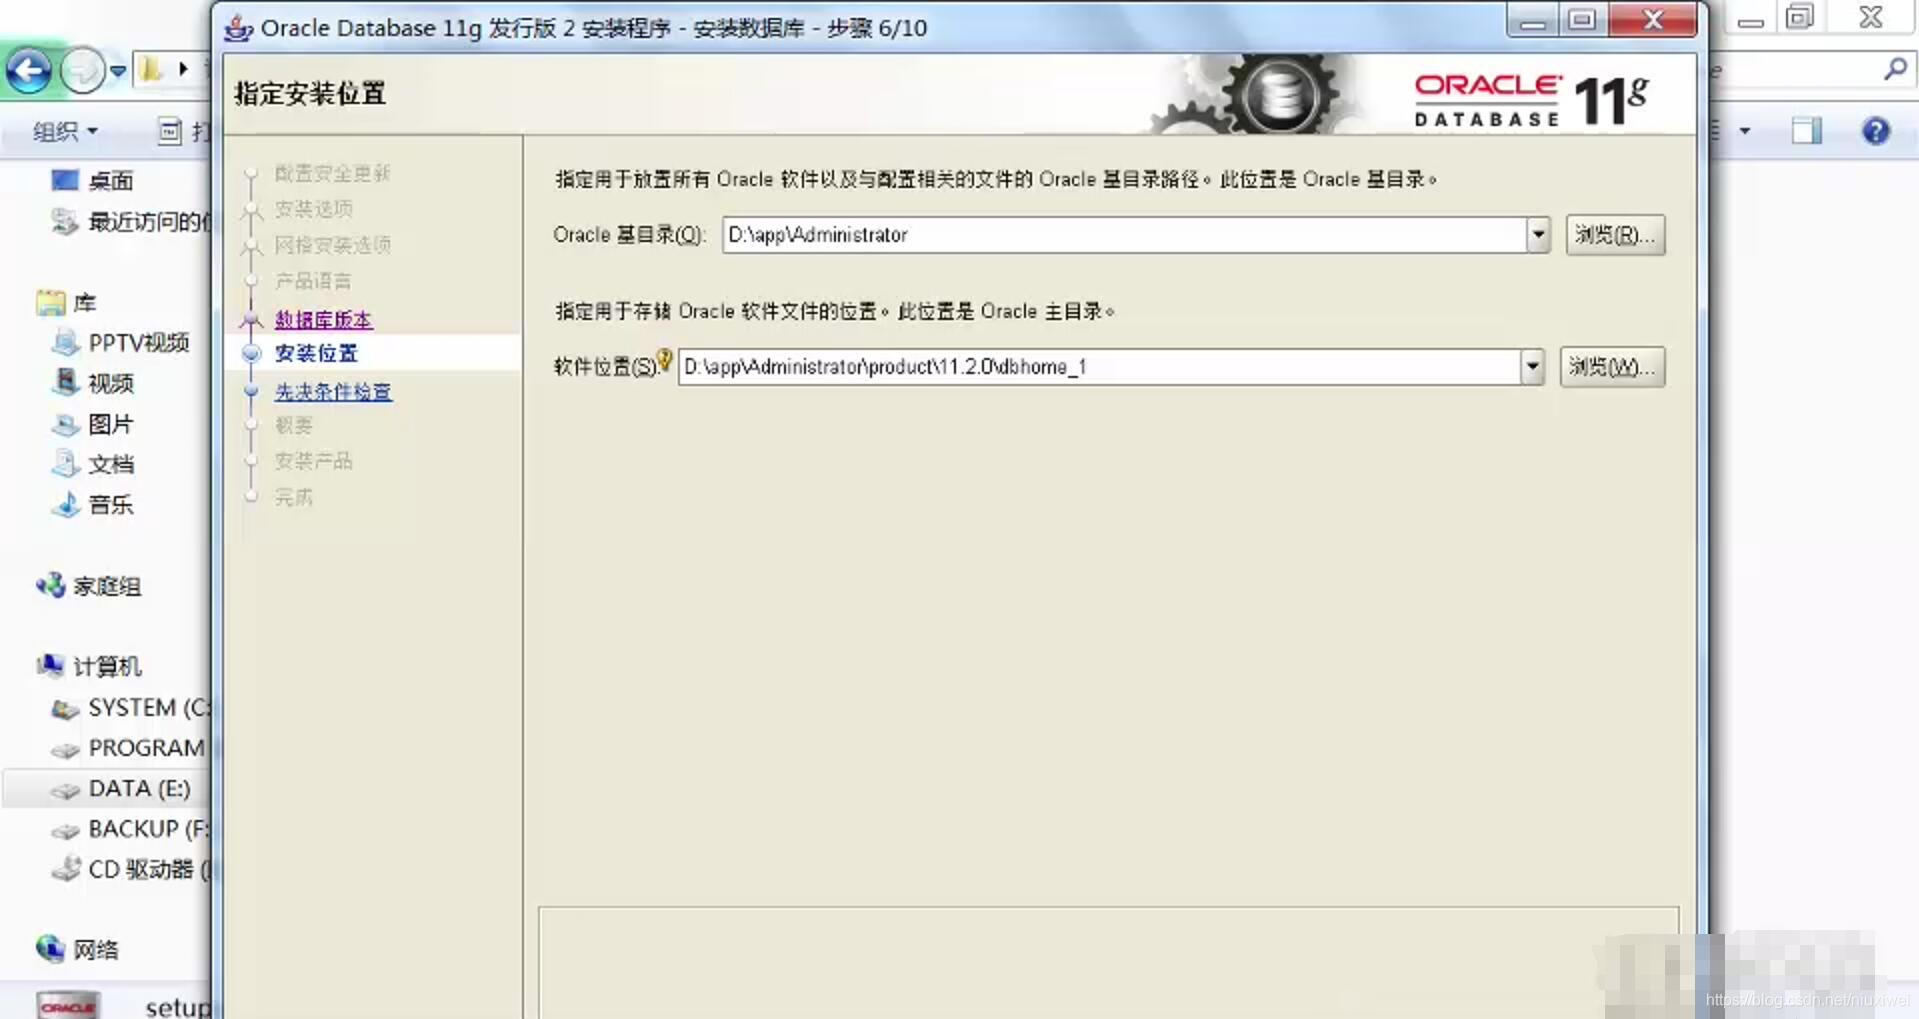The height and width of the screenshot is (1019, 1919).
Task: Click the 家庭组 homegroup icon
Action: (x=51, y=586)
